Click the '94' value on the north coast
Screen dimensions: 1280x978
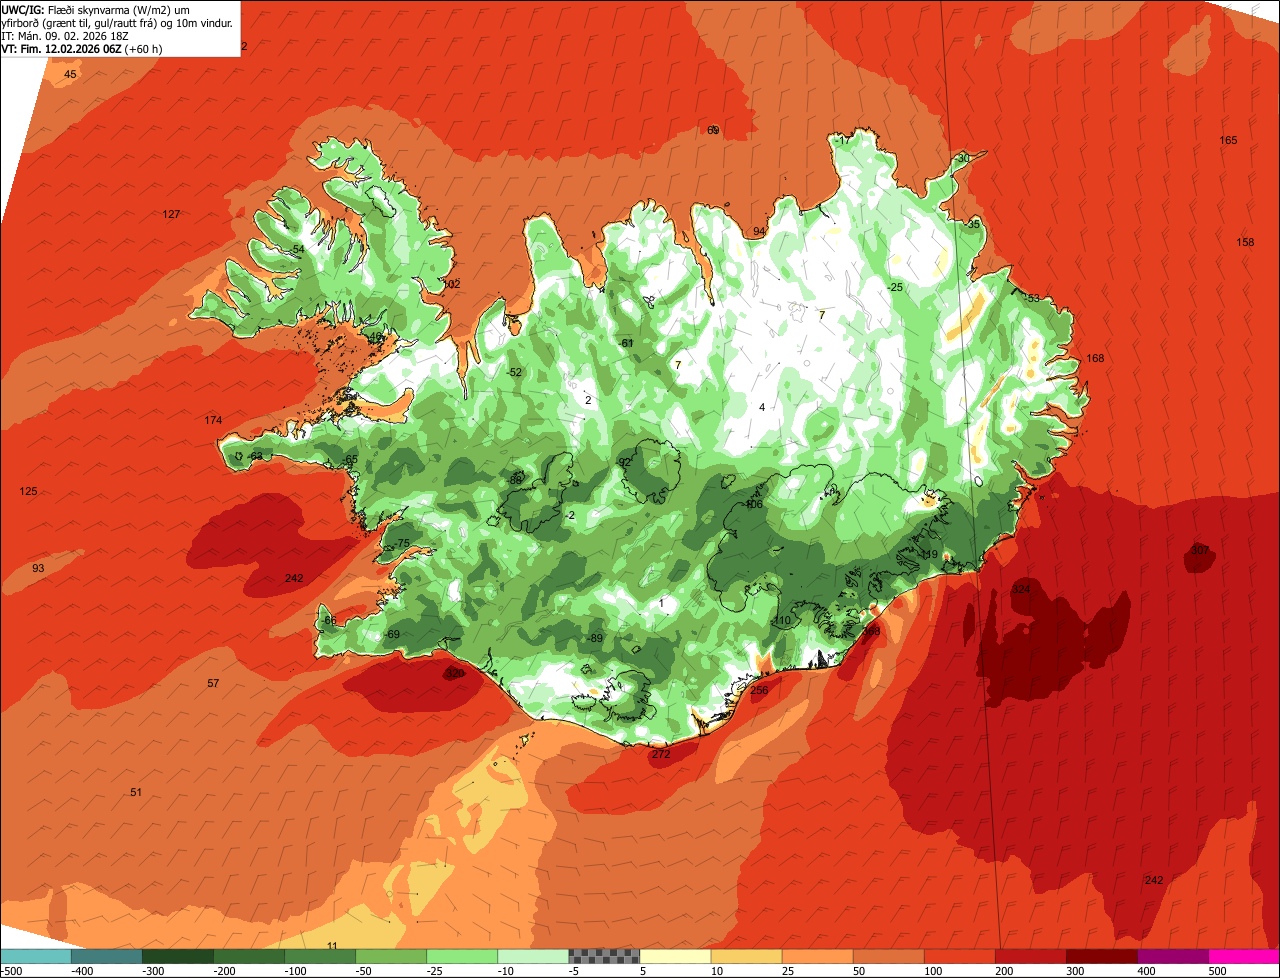(x=759, y=232)
